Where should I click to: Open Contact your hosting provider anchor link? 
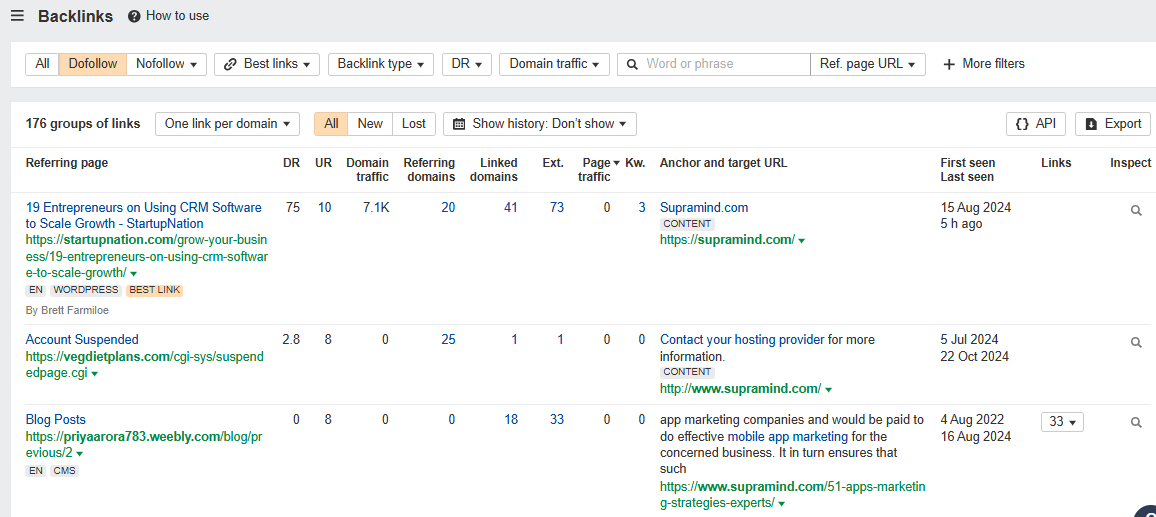[x=742, y=339]
